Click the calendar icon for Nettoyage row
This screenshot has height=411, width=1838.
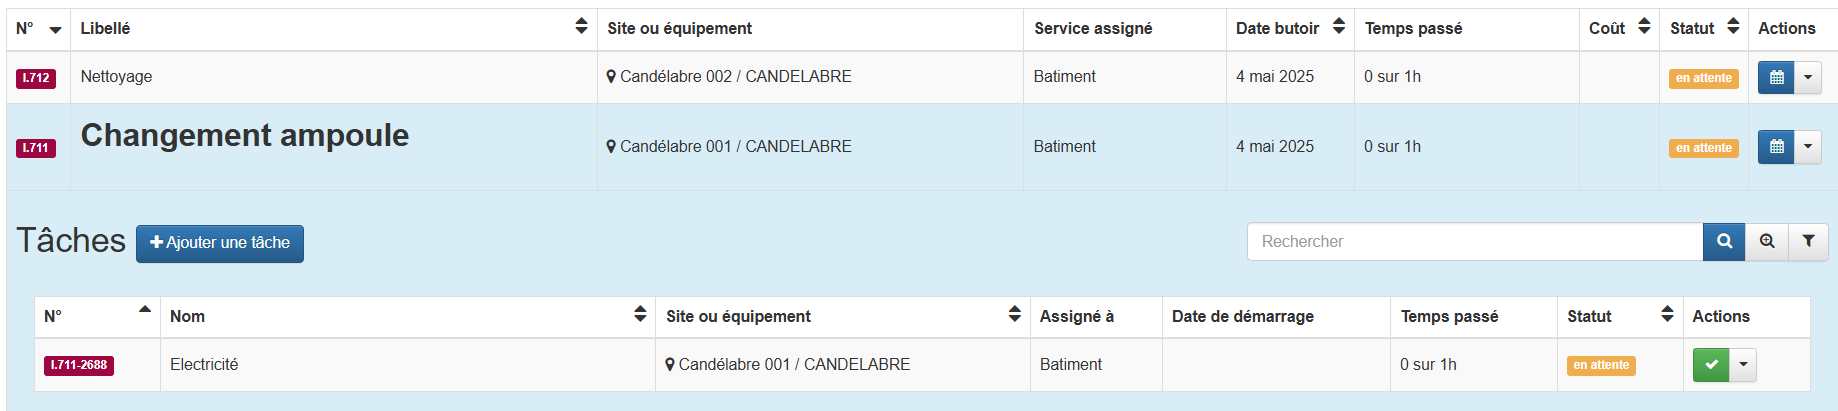[x=1776, y=77]
